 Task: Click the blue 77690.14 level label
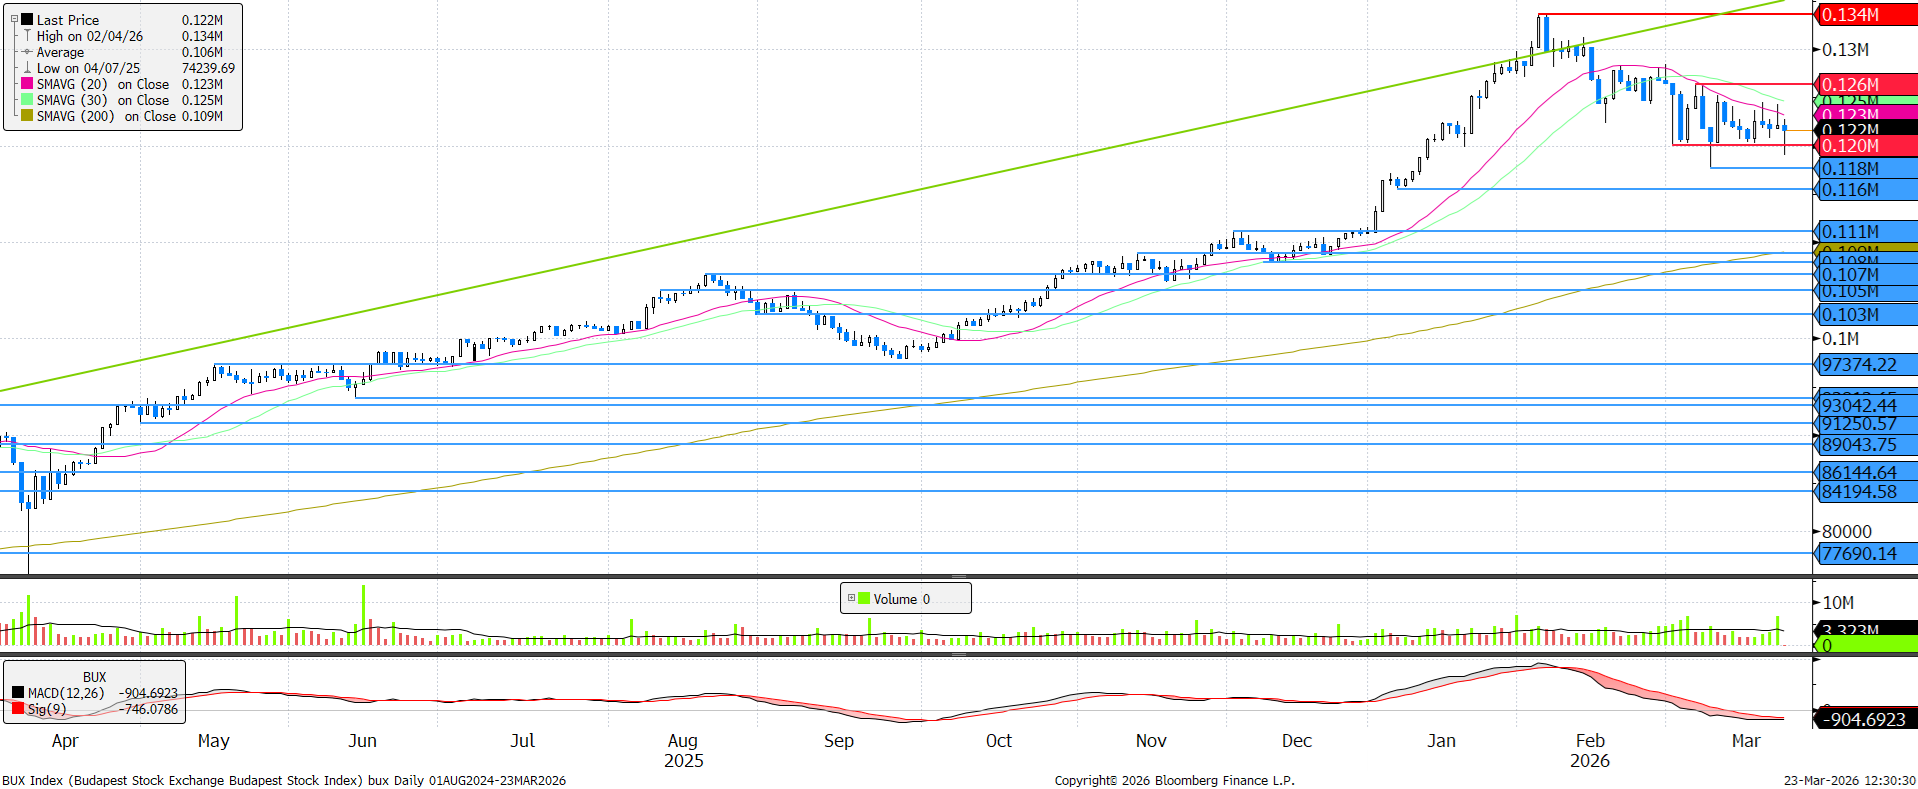1864,554
